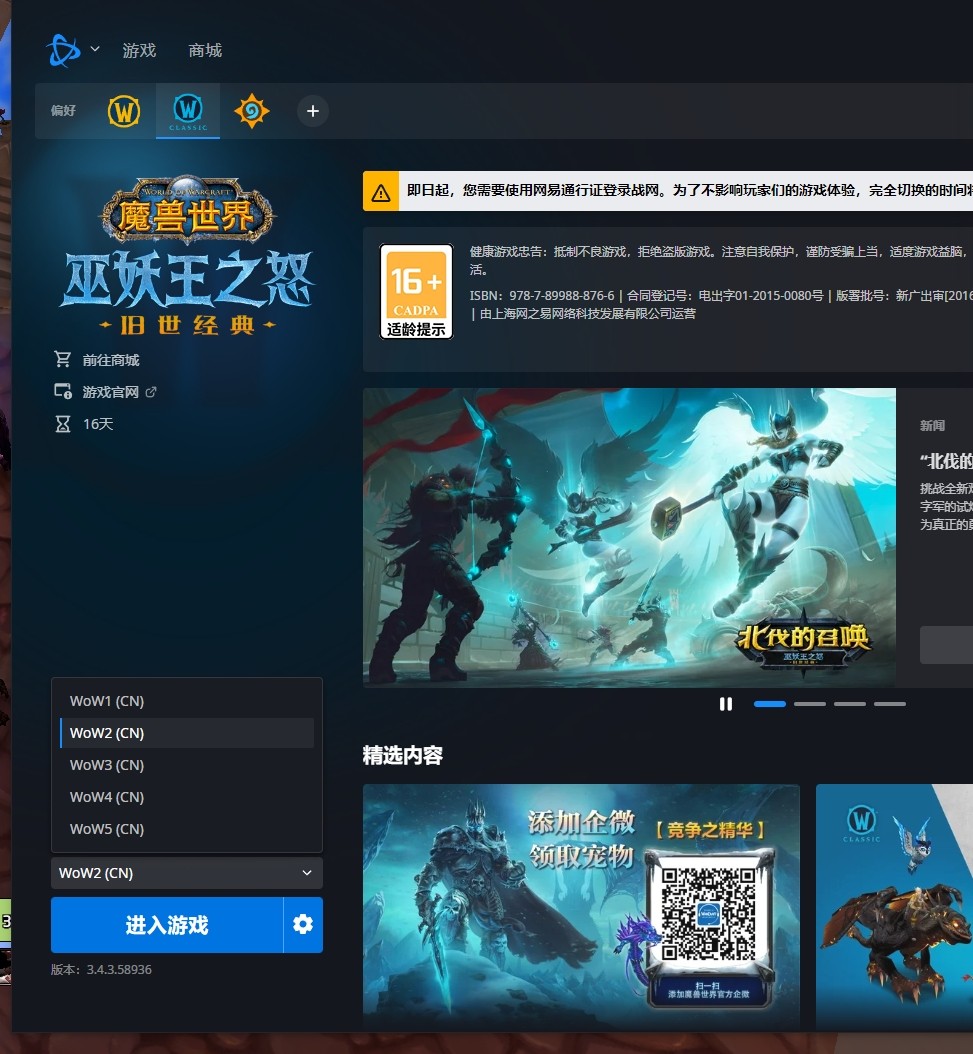Screen dimensions: 973x1054
Task: Click the shopping cart icon
Action: point(63,360)
